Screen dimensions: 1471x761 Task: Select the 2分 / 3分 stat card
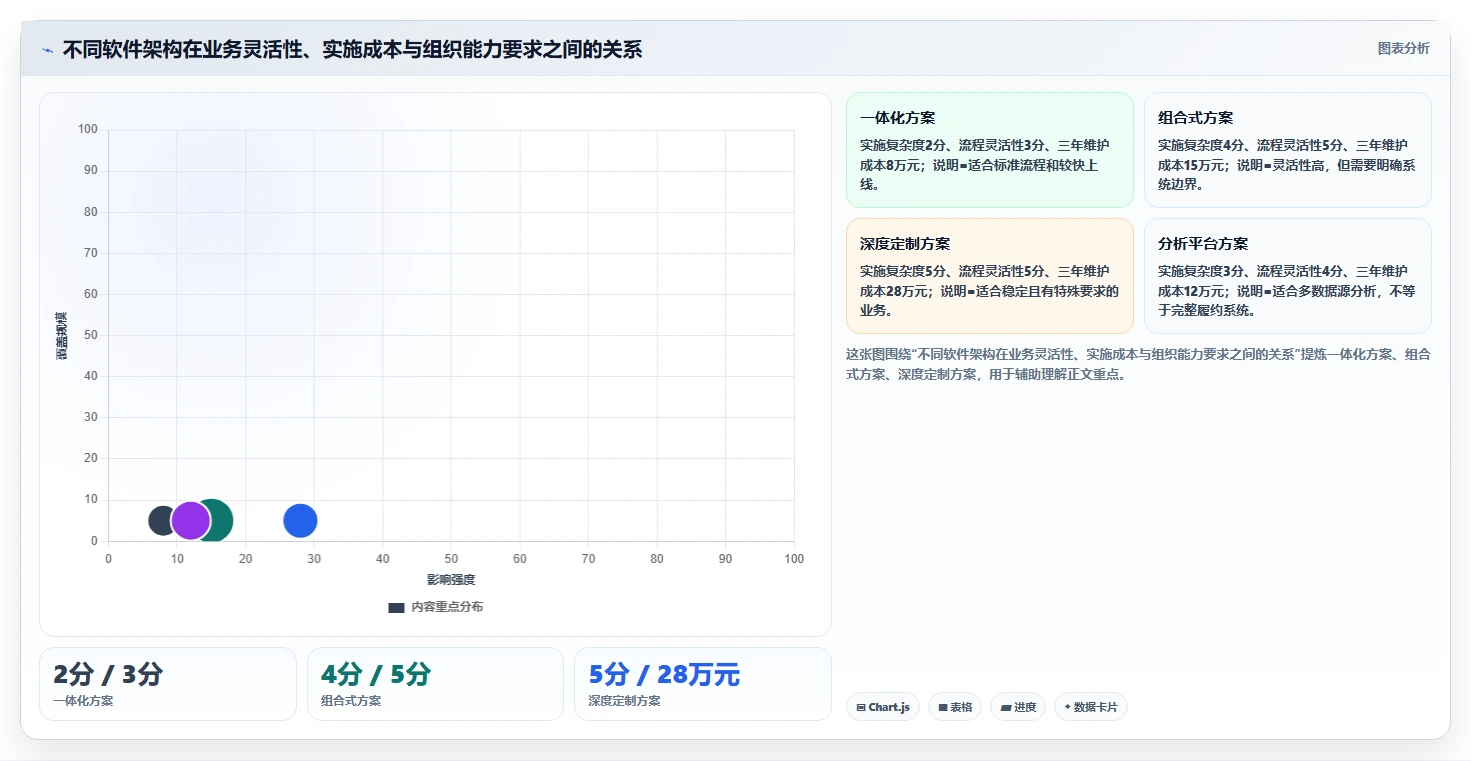(x=168, y=684)
